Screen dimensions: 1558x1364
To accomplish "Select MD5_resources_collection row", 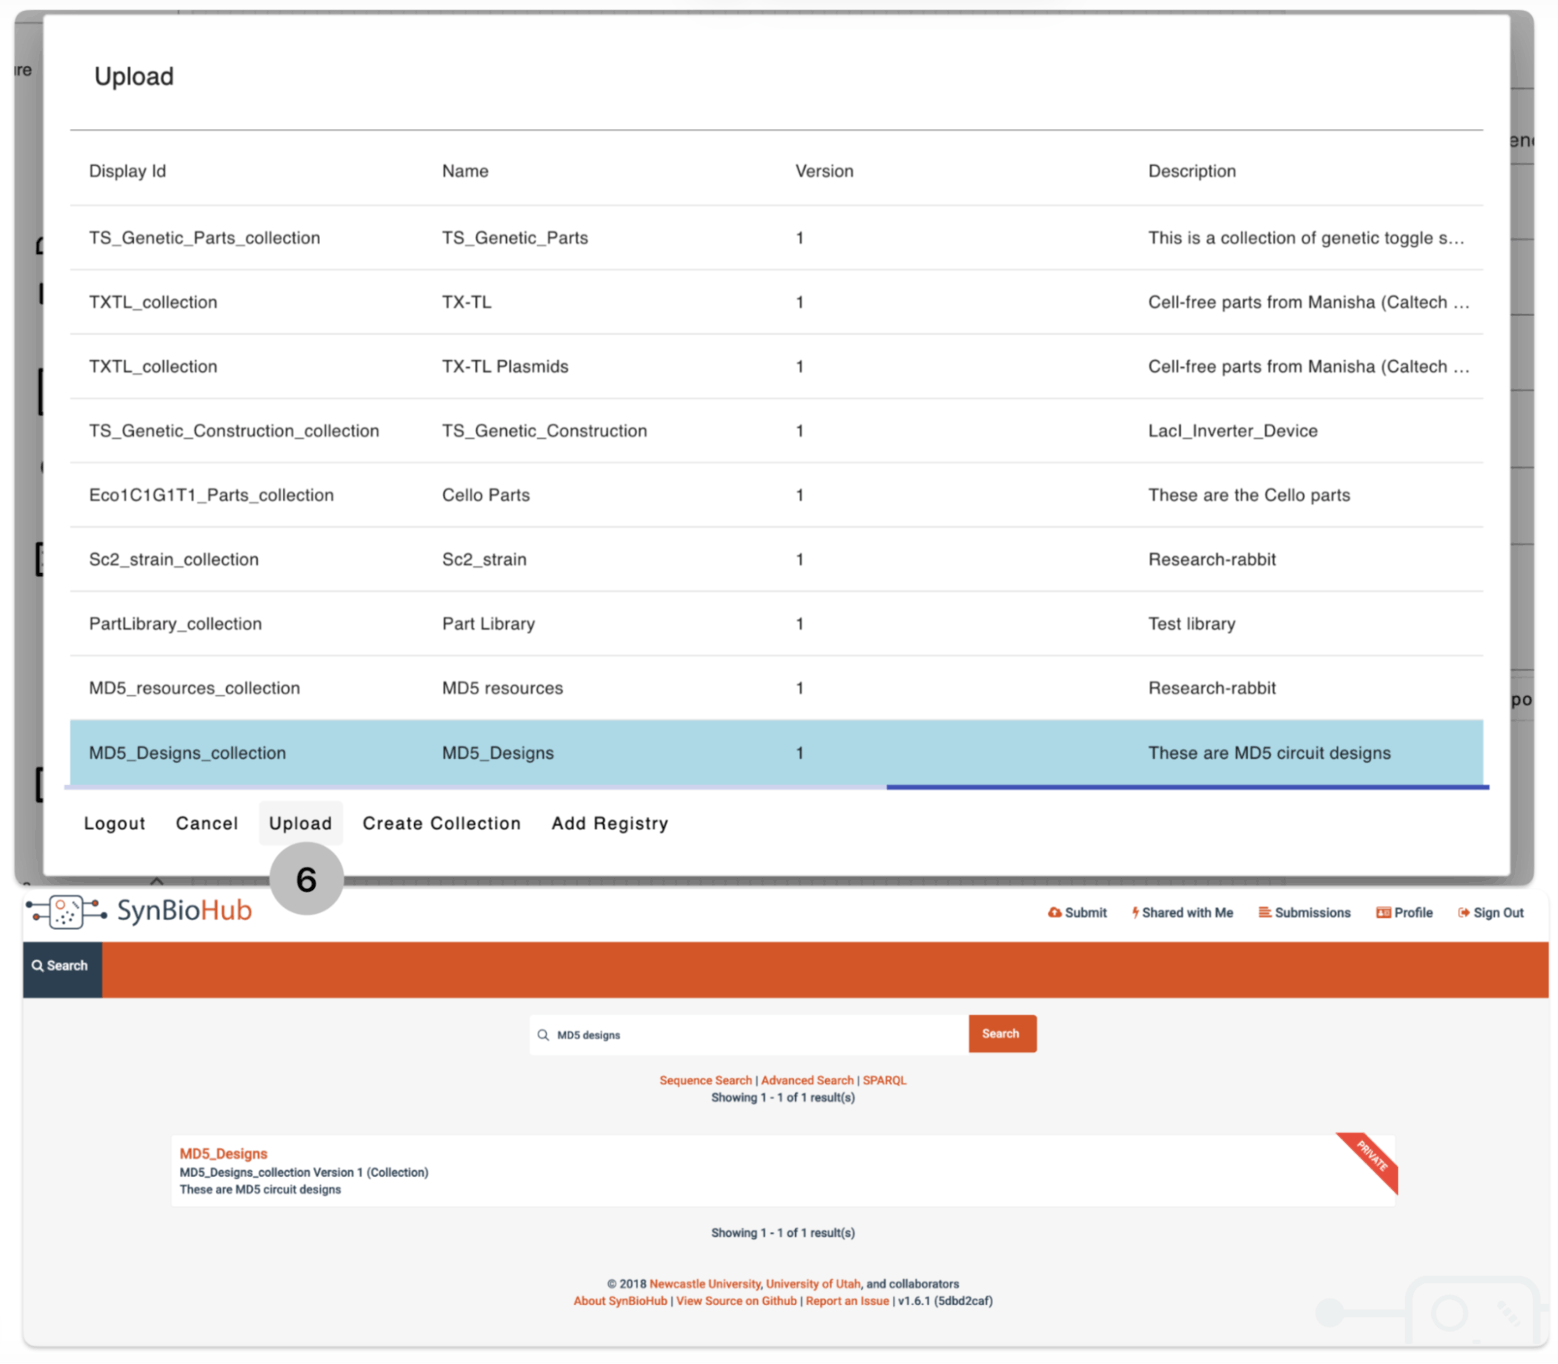I will (x=776, y=688).
